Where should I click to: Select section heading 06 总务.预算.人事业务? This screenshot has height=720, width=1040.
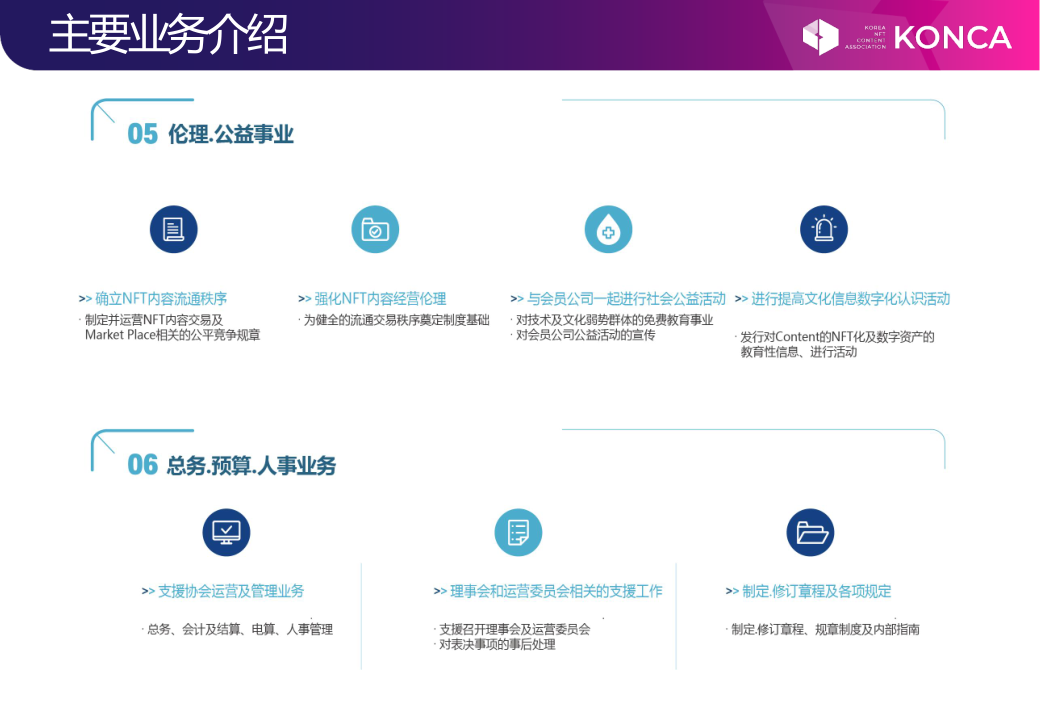(231, 465)
